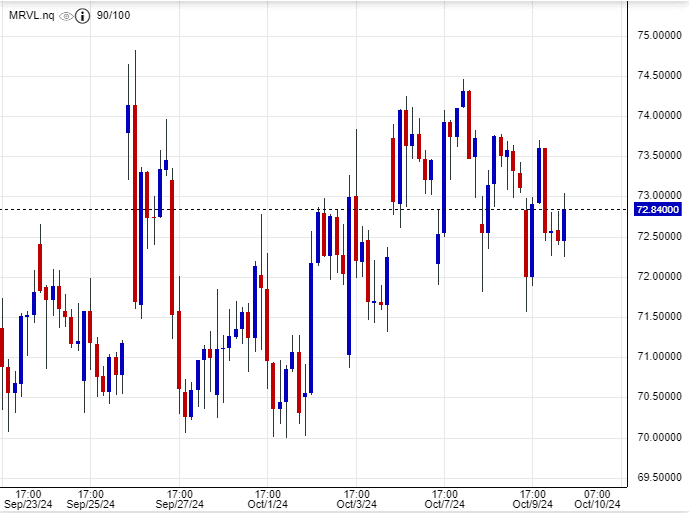This screenshot has height=513, width=689.
Task: Click the rightmost blue candle on the chart
Action: [564, 225]
